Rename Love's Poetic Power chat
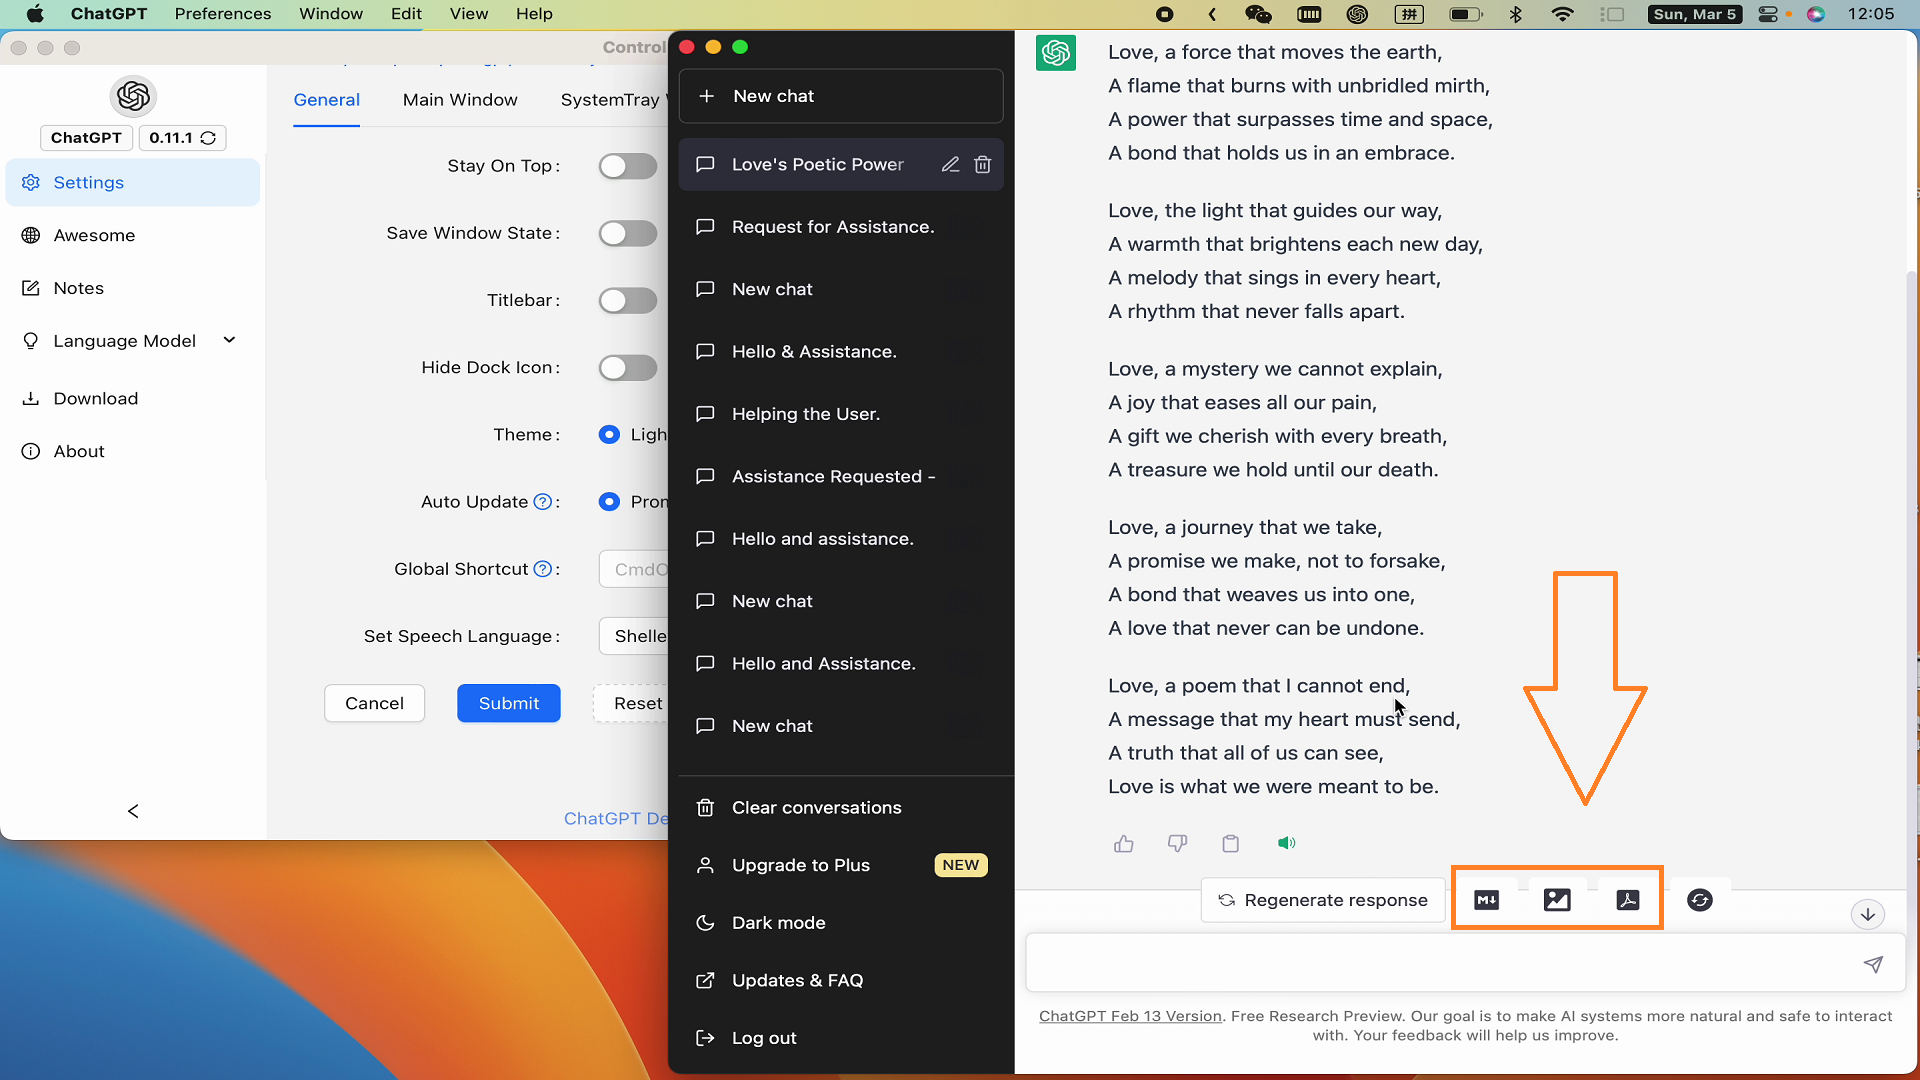Screen dimensions: 1920x1080 point(950,164)
